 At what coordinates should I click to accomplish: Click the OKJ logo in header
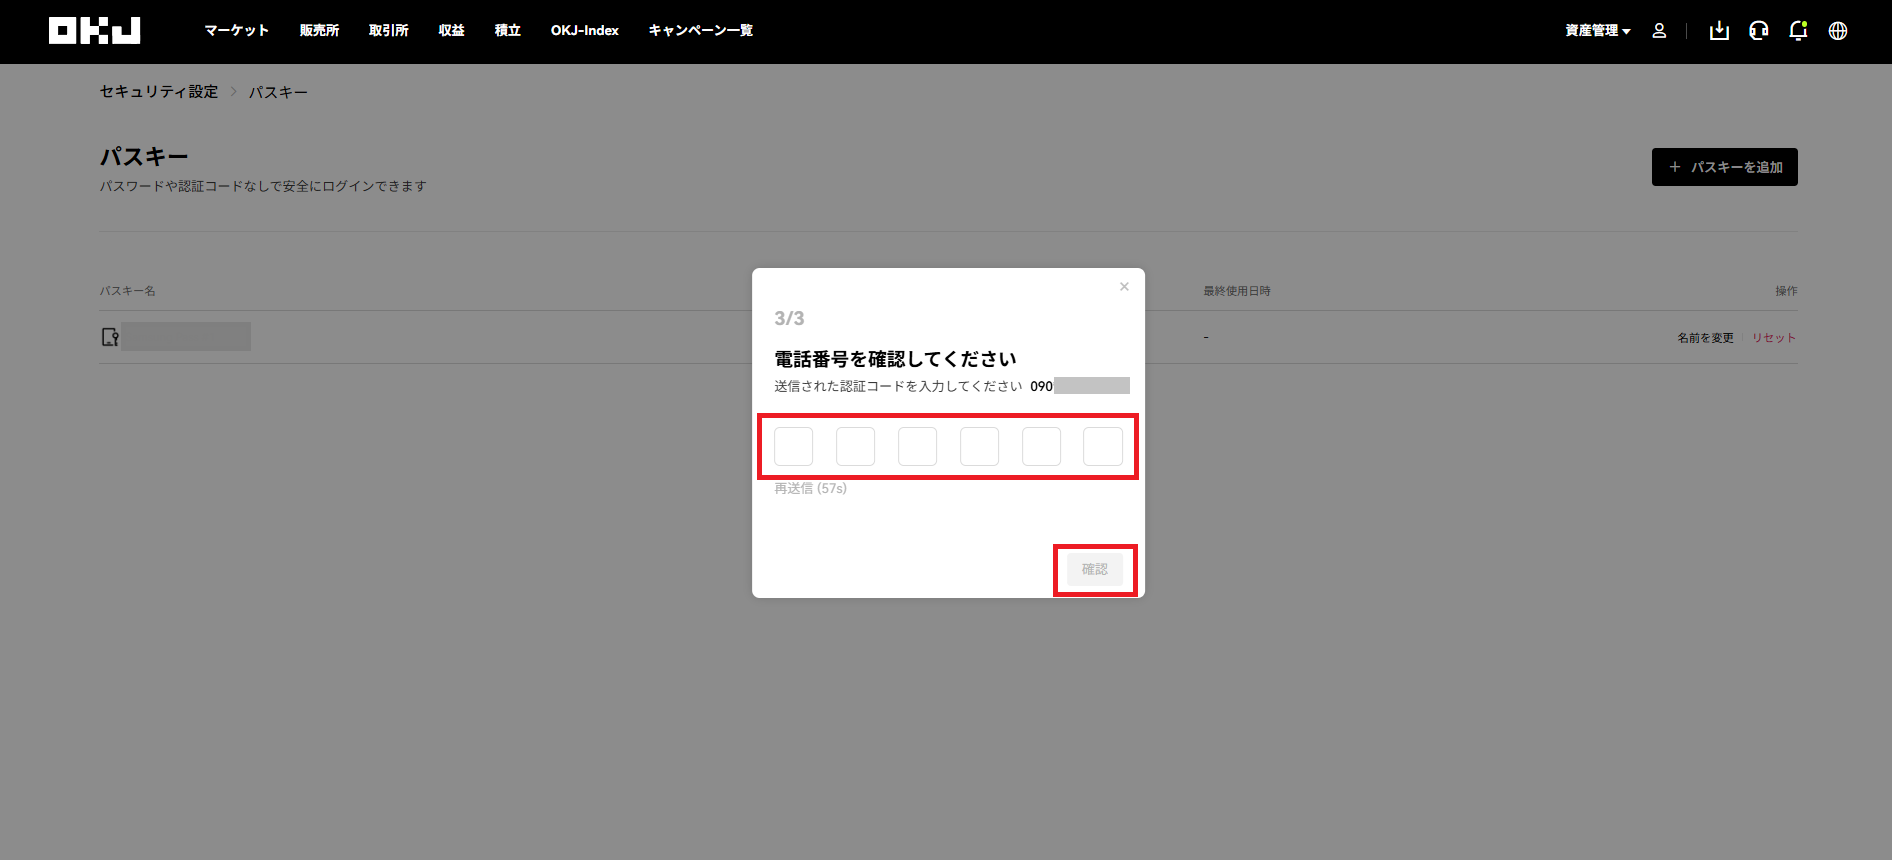click(95, 31)
